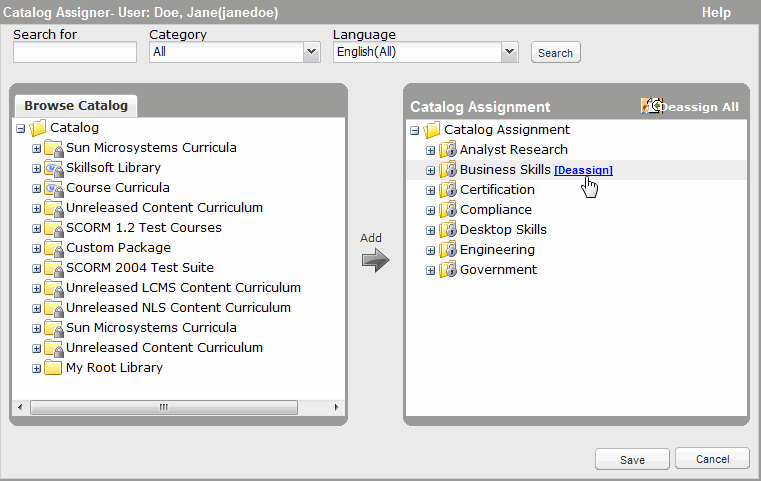Select the Browse Catalog tab
The image size is (761, 481).
(x=76, y=106)
